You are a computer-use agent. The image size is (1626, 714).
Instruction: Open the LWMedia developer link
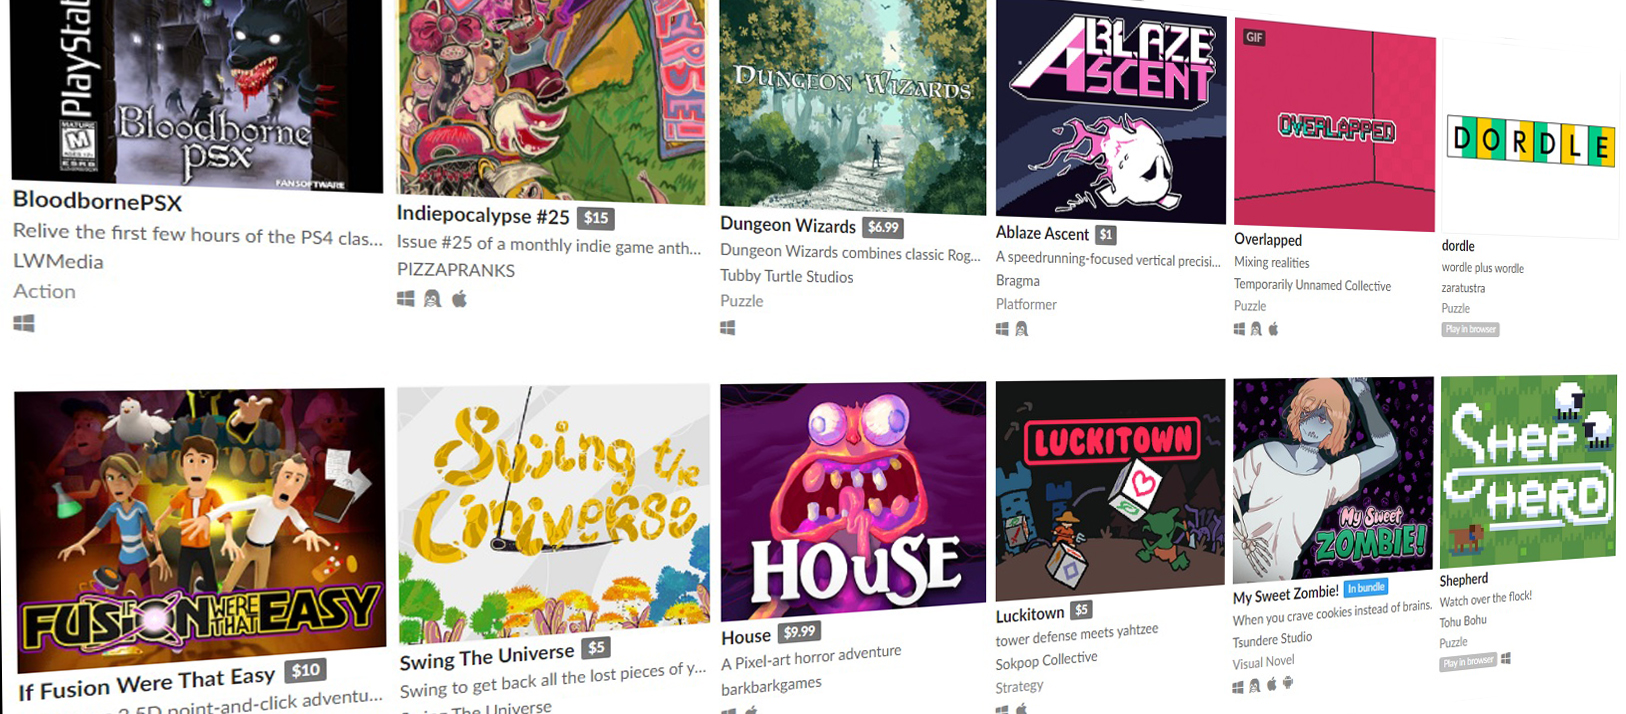pyautogui.click(x=58, y=261)
